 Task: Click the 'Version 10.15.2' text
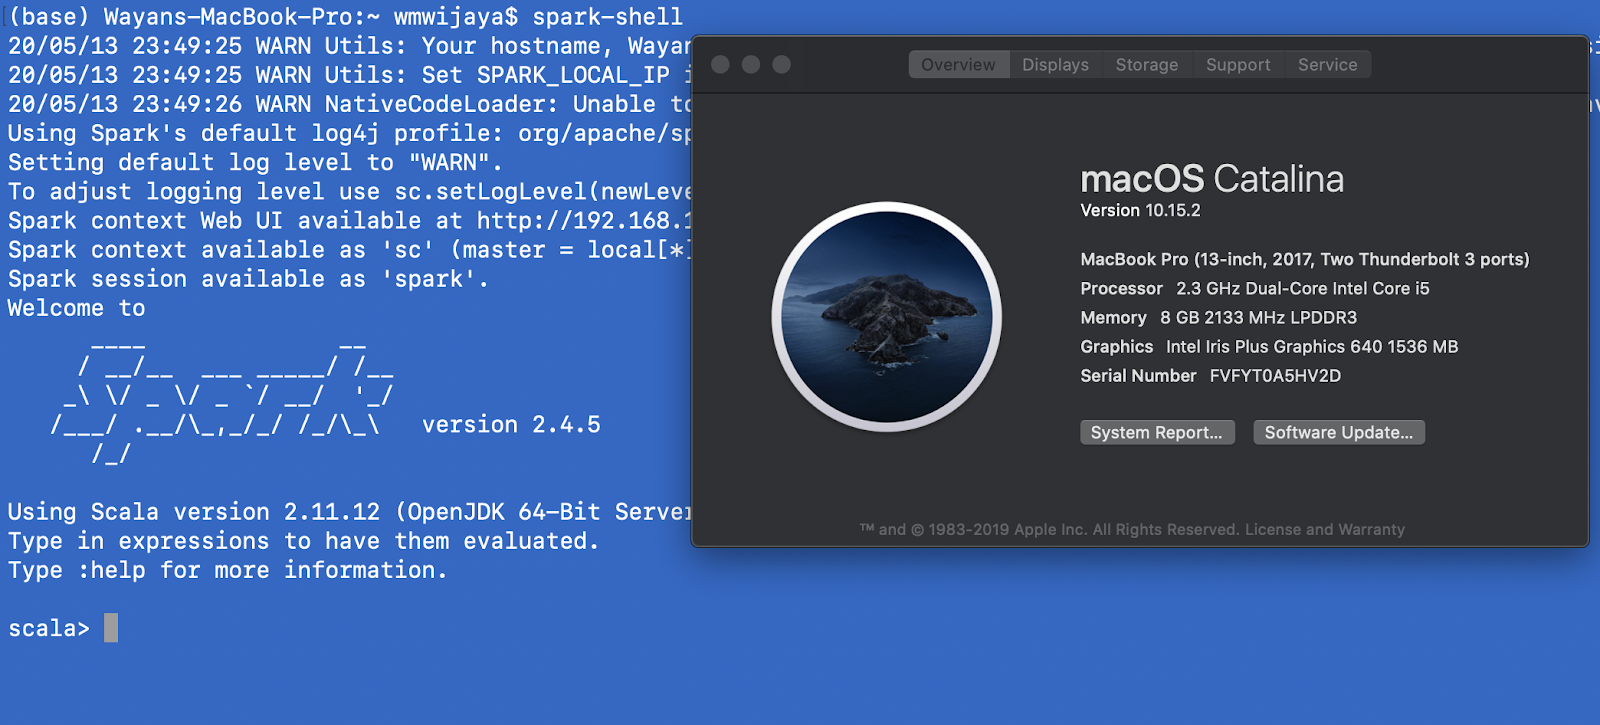coord(1140,210)
